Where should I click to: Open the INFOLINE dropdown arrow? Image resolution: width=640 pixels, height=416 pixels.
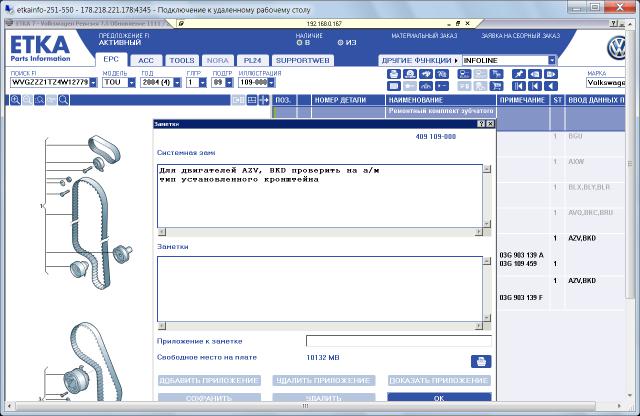552,60
